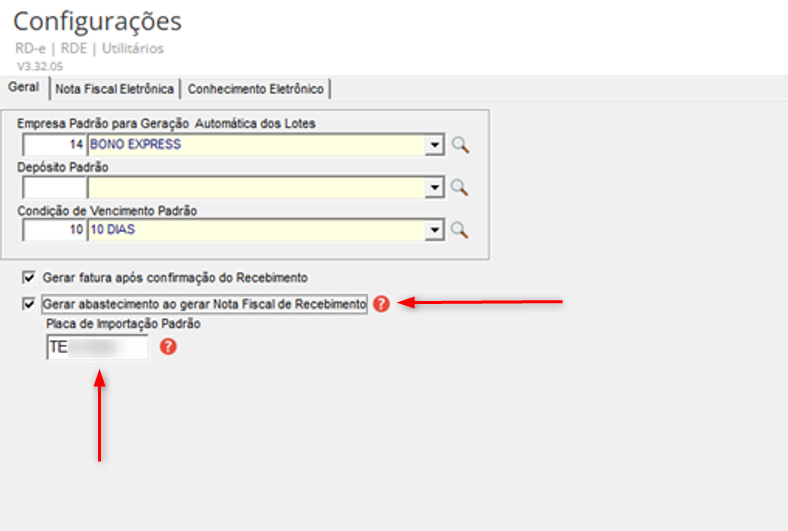The width and height of the screenshot is (788, 531).
Task: Expand the BONO EXPRESS company dropdown
Action: tap(434, 145)
